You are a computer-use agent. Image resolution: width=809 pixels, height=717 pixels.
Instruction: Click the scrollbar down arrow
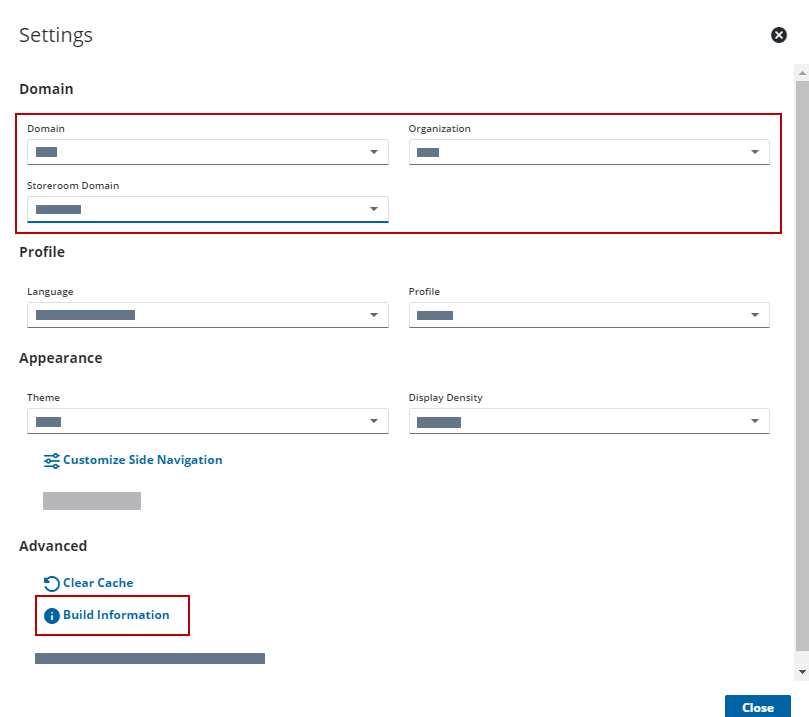pos(801,671)
